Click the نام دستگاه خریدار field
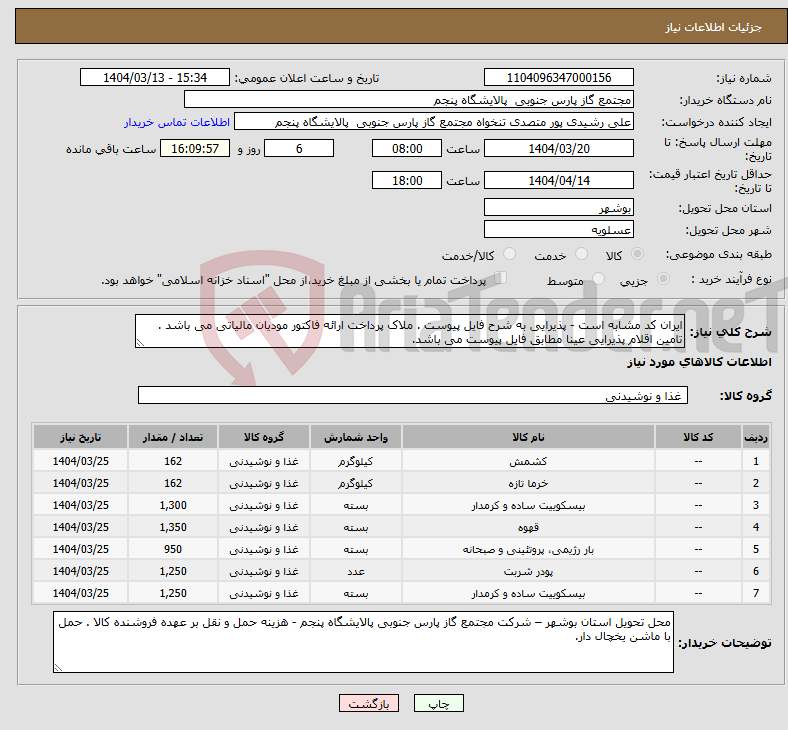Image resolution: width=788 pixels, height=730 pixels. pyautogui.click(x=409, y=99)
